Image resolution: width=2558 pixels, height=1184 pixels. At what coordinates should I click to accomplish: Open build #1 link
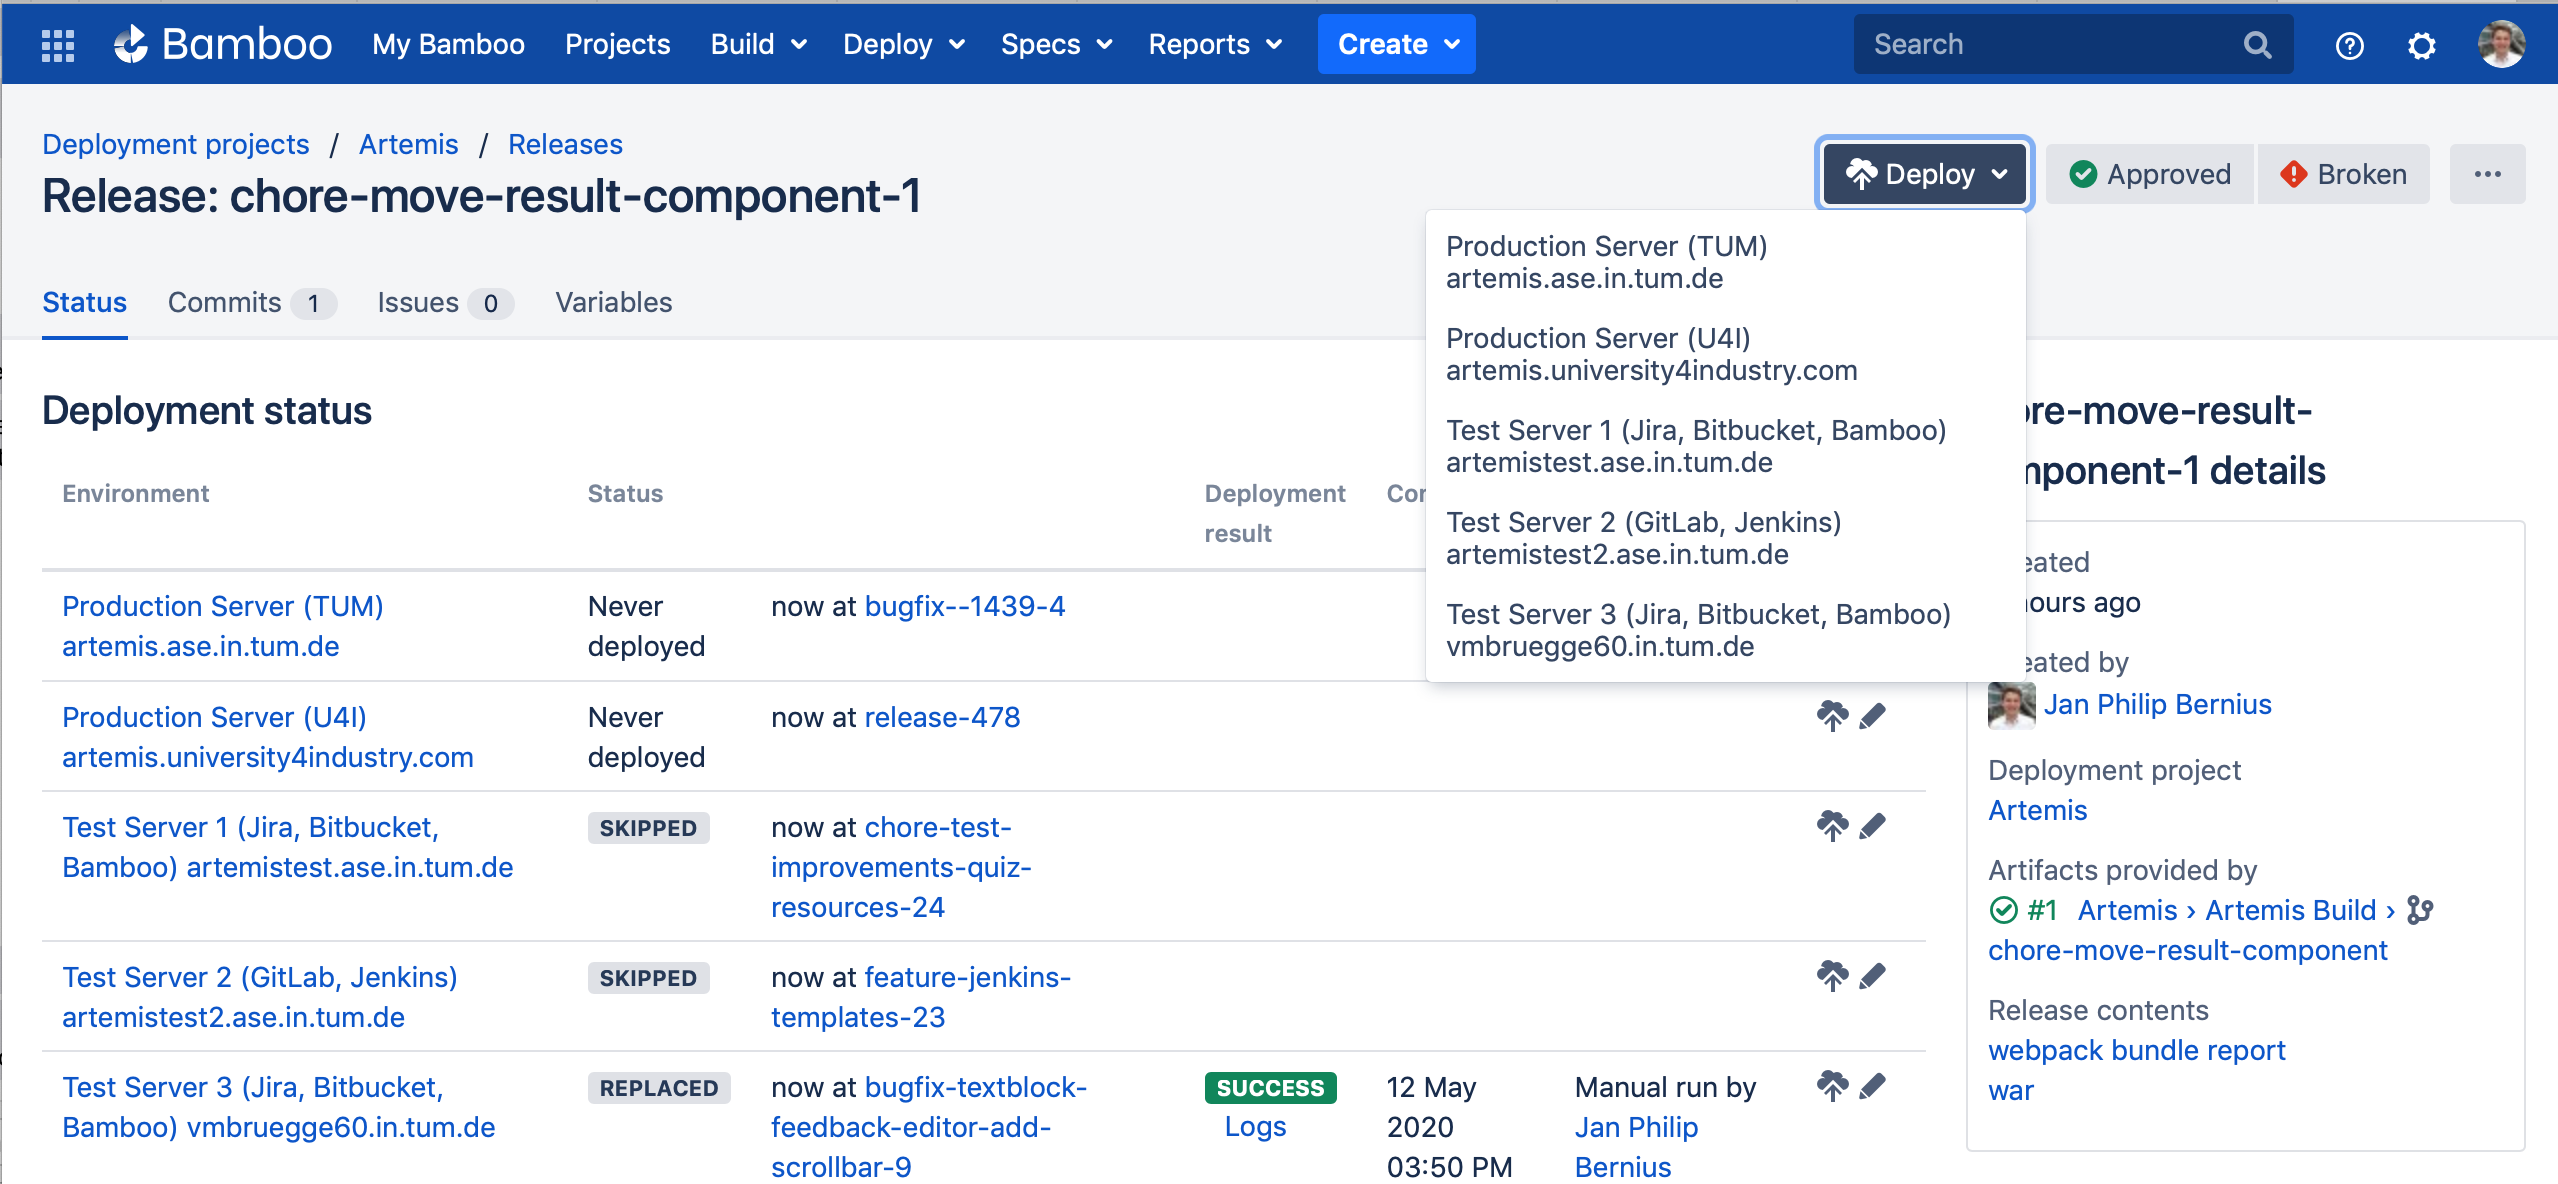(x=2042, y=910)
